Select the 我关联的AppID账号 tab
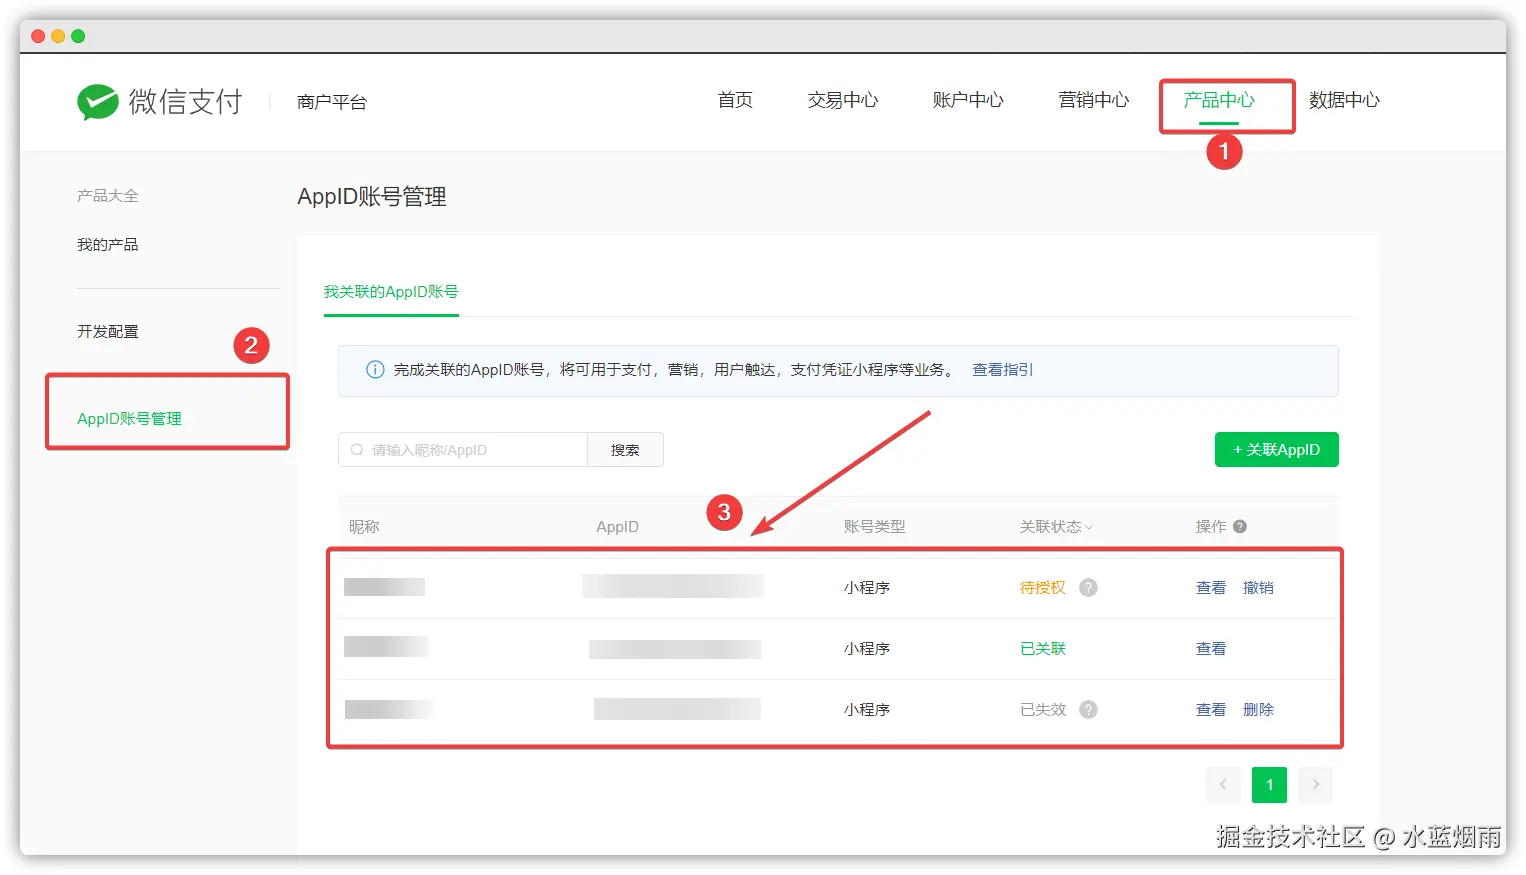Viewport: 1526px width, 875px height. [x=391, y=292]
